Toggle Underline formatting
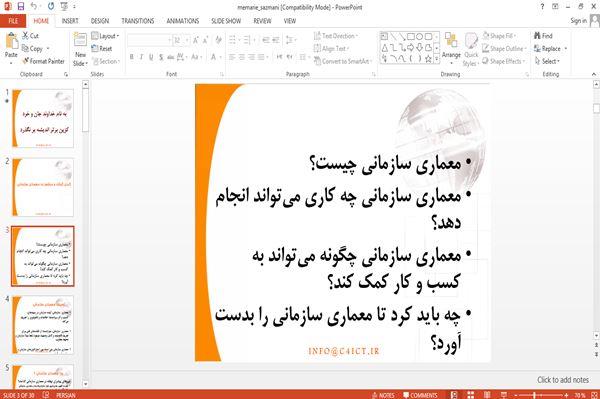This screenshot has width=600, height=399. [151, 57]
